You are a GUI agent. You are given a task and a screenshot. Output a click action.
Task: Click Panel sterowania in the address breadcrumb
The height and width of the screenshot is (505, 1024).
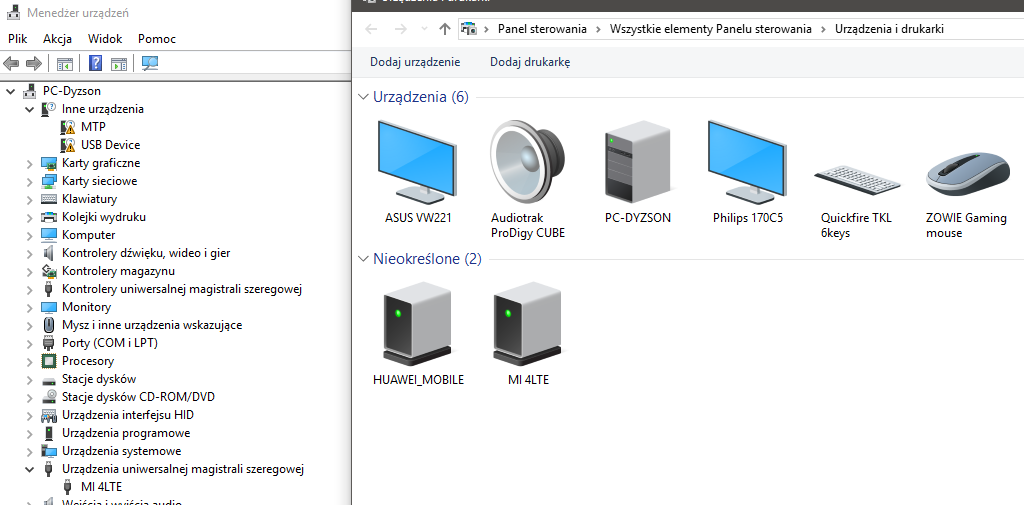[542, 29]
